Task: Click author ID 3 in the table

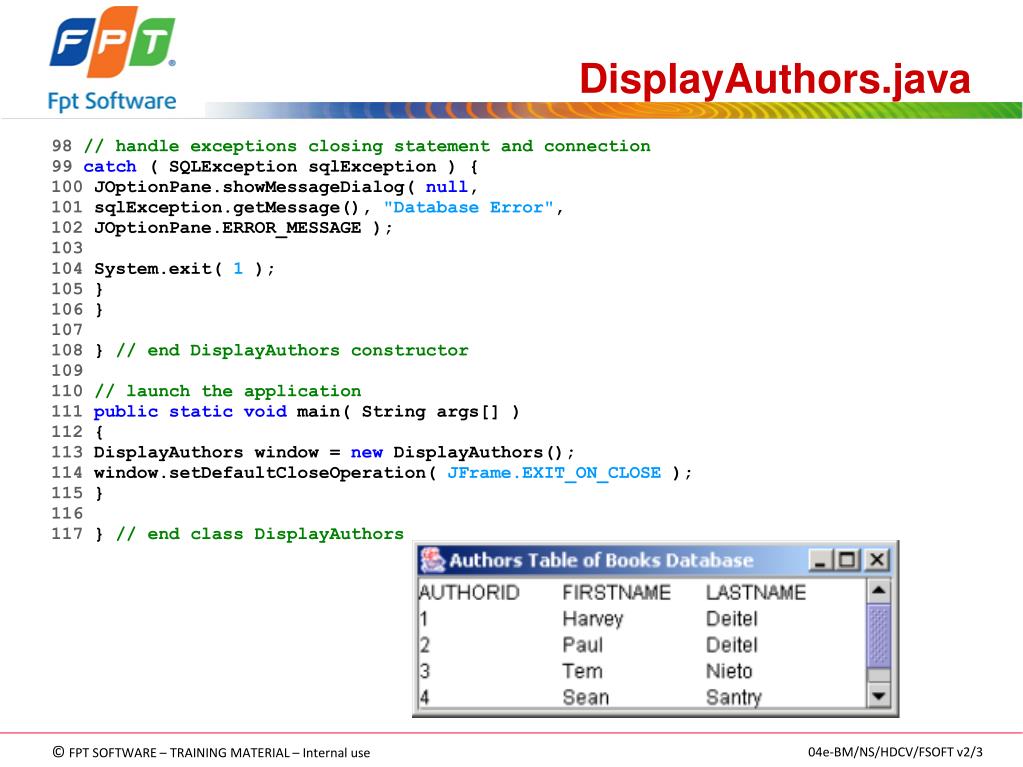Action: [425, 671]
